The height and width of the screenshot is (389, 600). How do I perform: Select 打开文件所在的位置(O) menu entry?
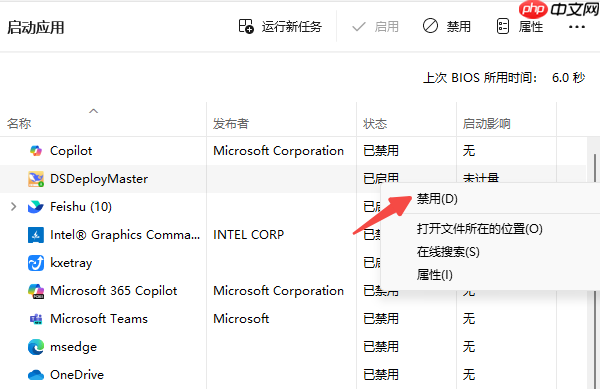point(479,229)
